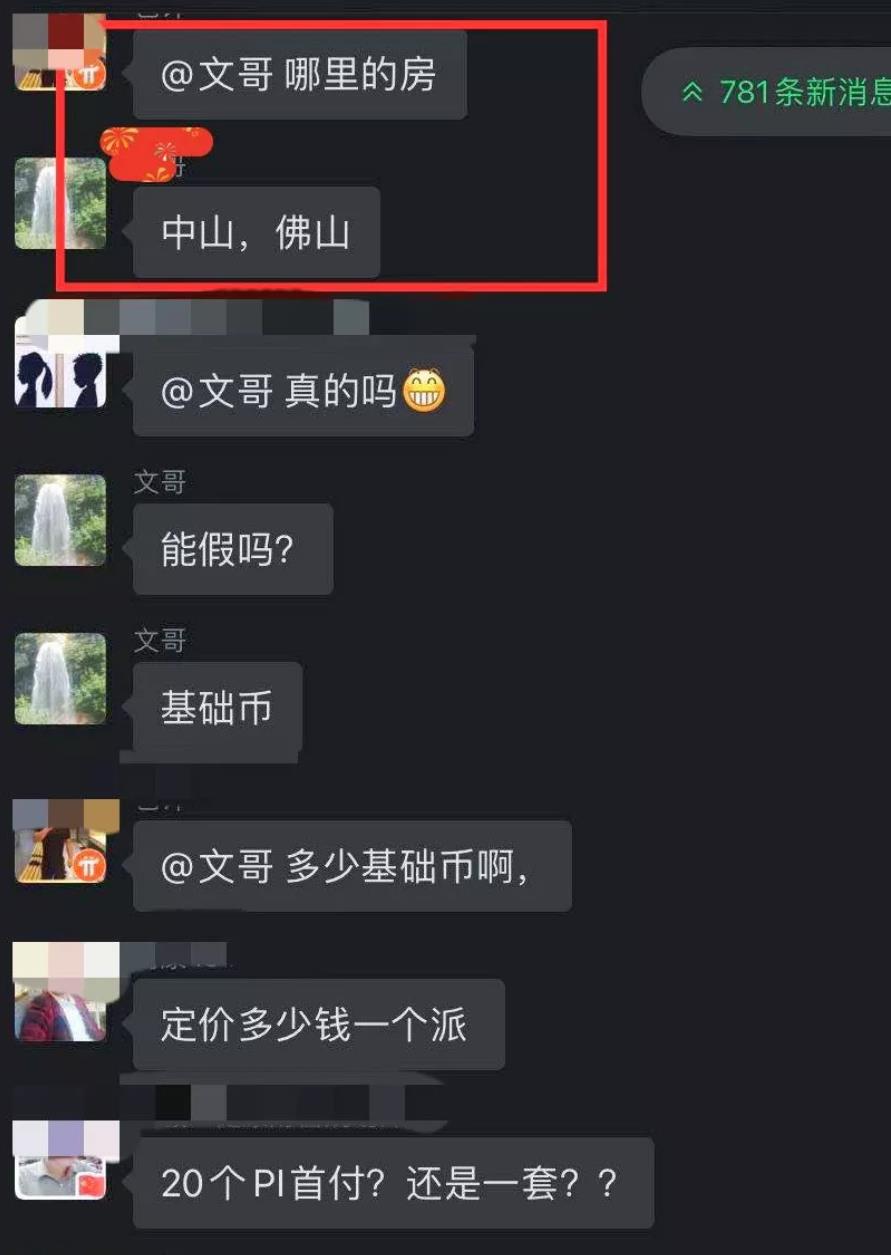891x1255 pixels.
Task: Tap fountain avatar beside '中山，佛山'
Action: 60,203
